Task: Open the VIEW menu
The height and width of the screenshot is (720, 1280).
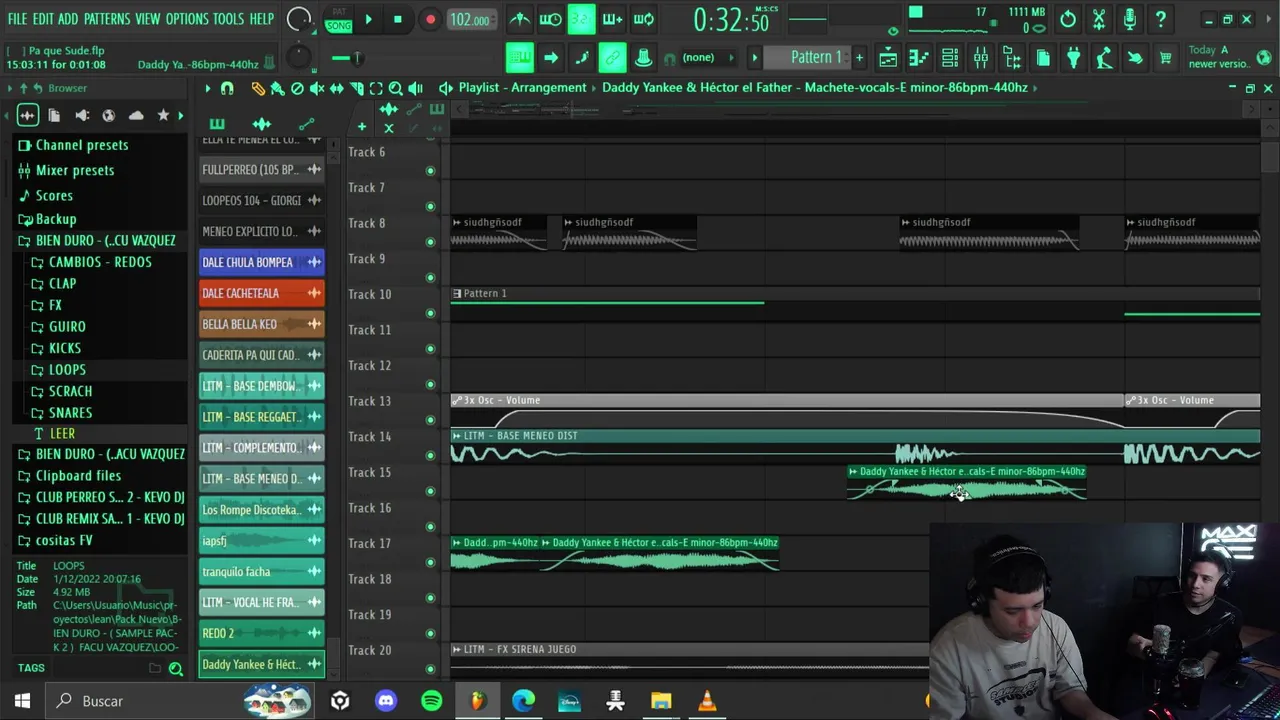Action: 147,19
